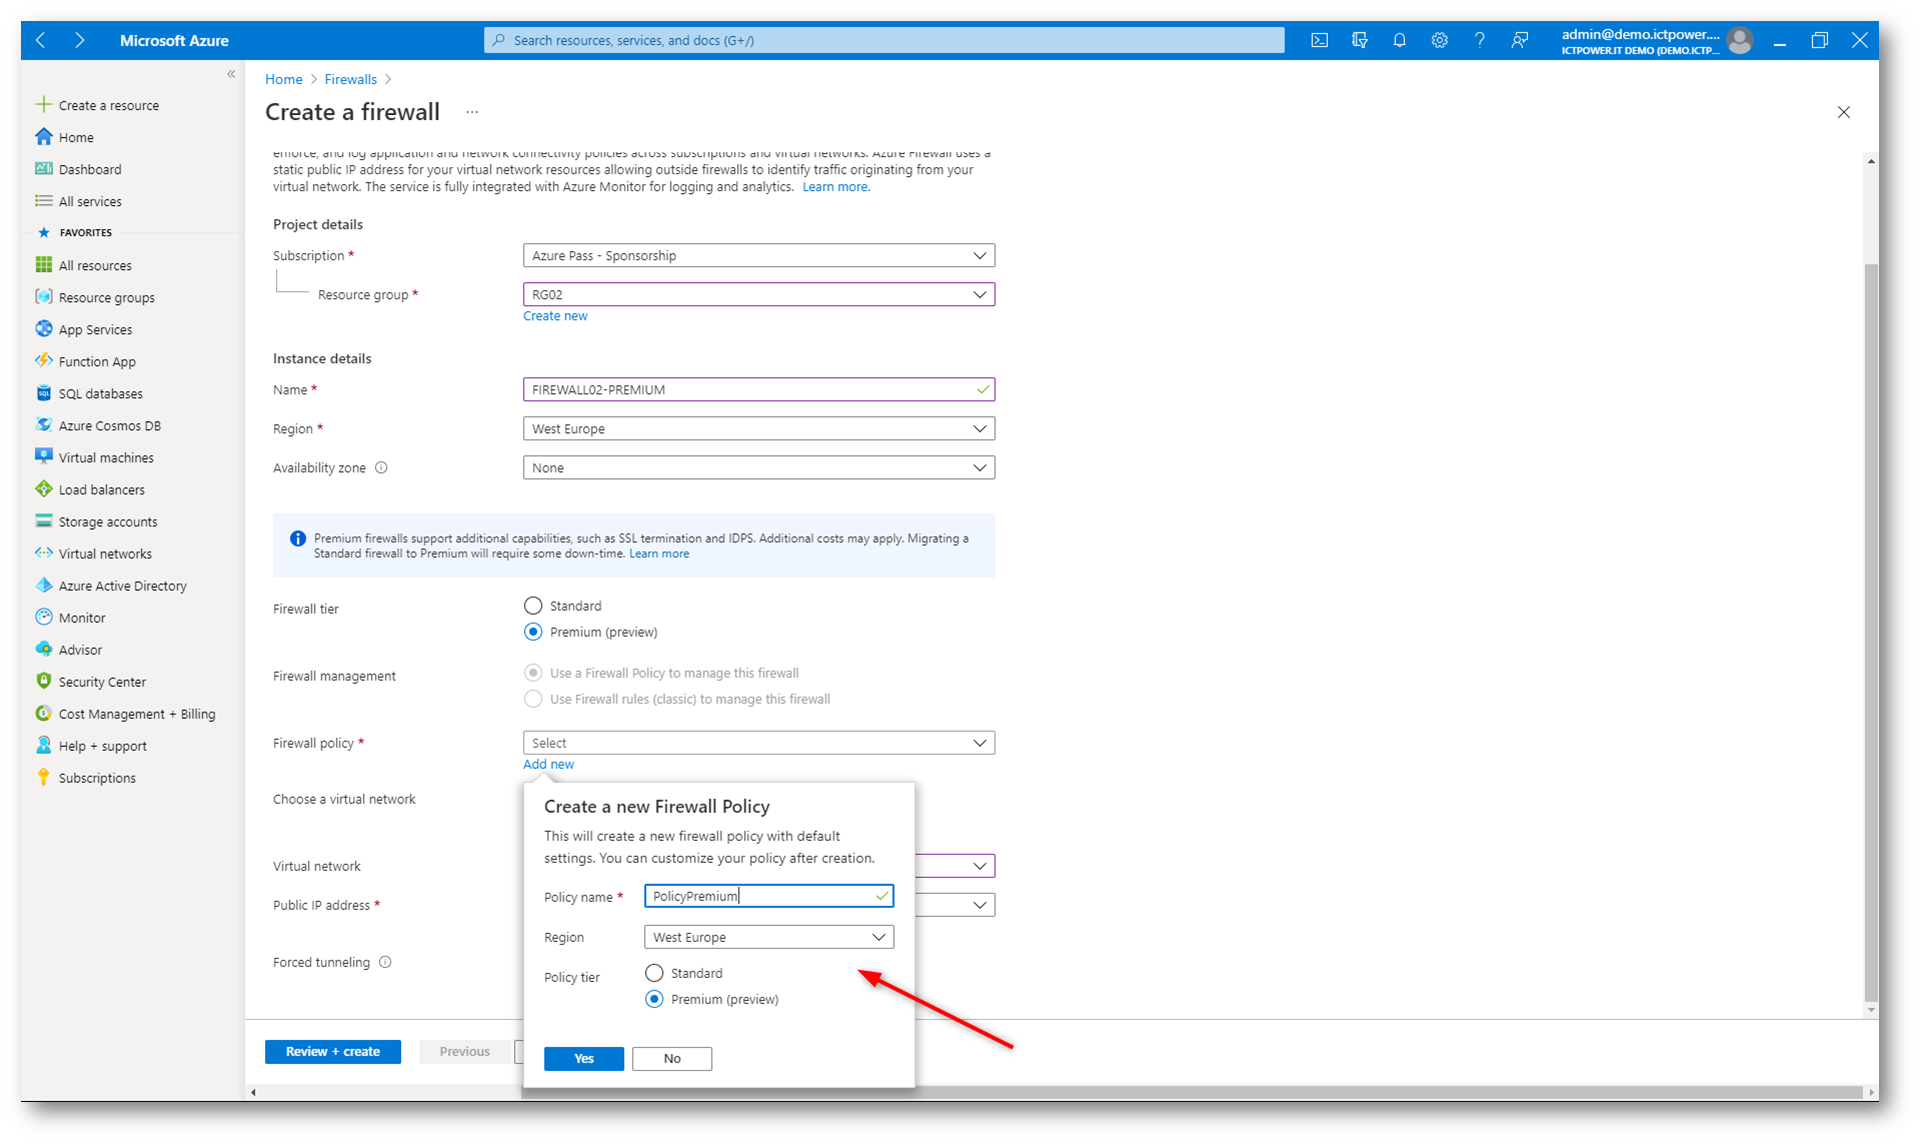Open All services in sidebar
Image resolution: width=1921 pixels, height=1144 pixels.
pos(90,201)
